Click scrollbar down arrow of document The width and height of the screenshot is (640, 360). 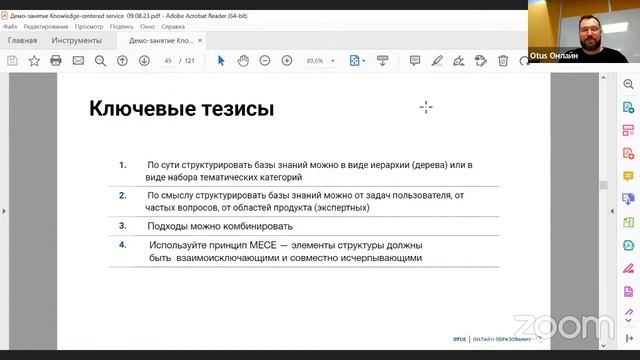coord(604,345)
